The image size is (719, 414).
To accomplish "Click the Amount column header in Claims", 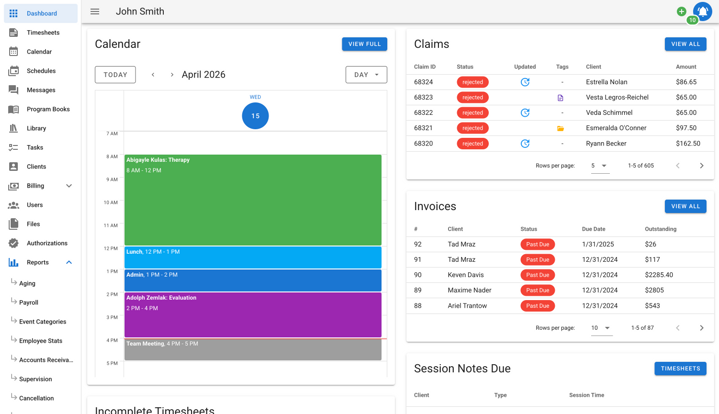I will 686,67.
